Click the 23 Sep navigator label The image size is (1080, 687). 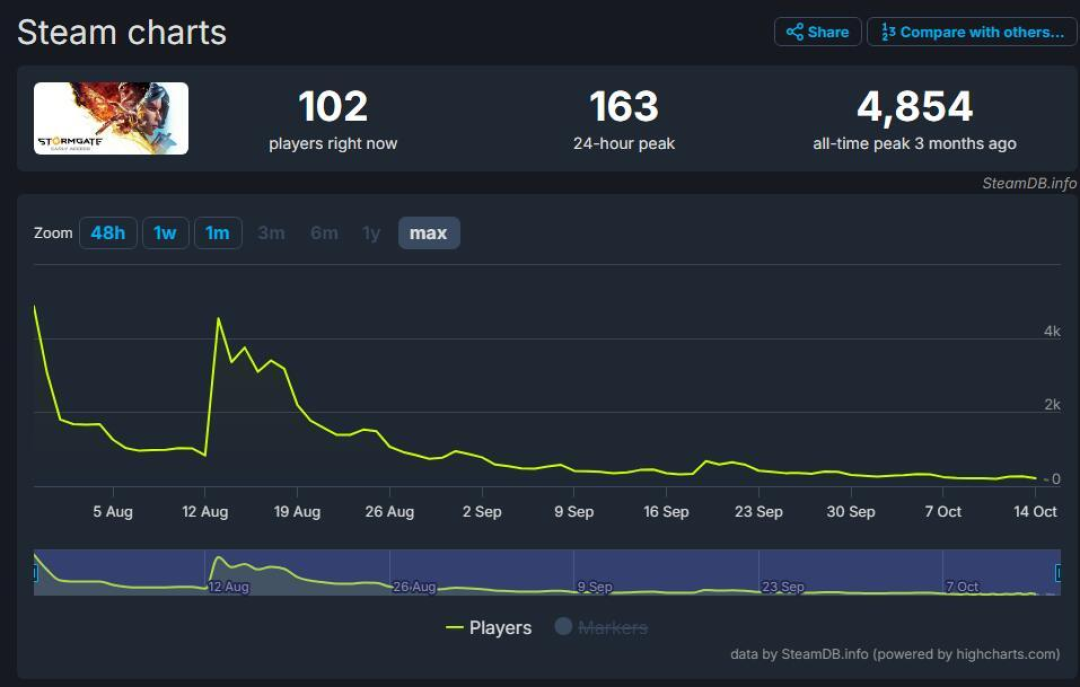coord(783,586)
